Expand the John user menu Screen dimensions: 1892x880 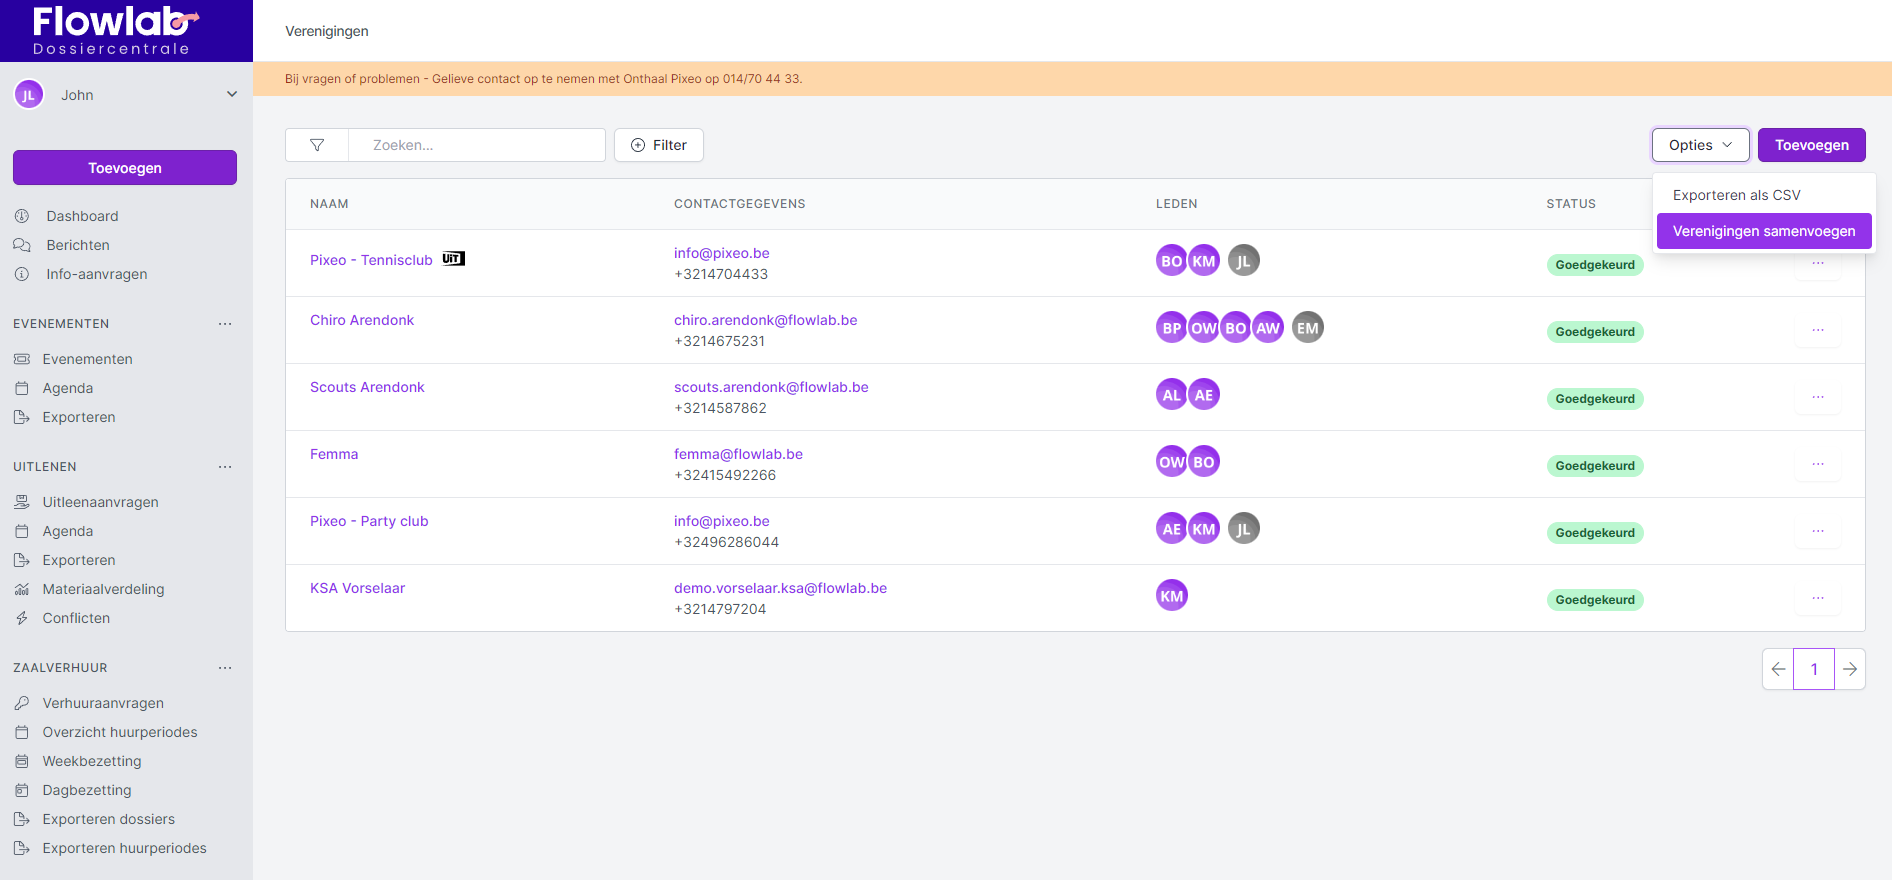click(x=232, y=95)
